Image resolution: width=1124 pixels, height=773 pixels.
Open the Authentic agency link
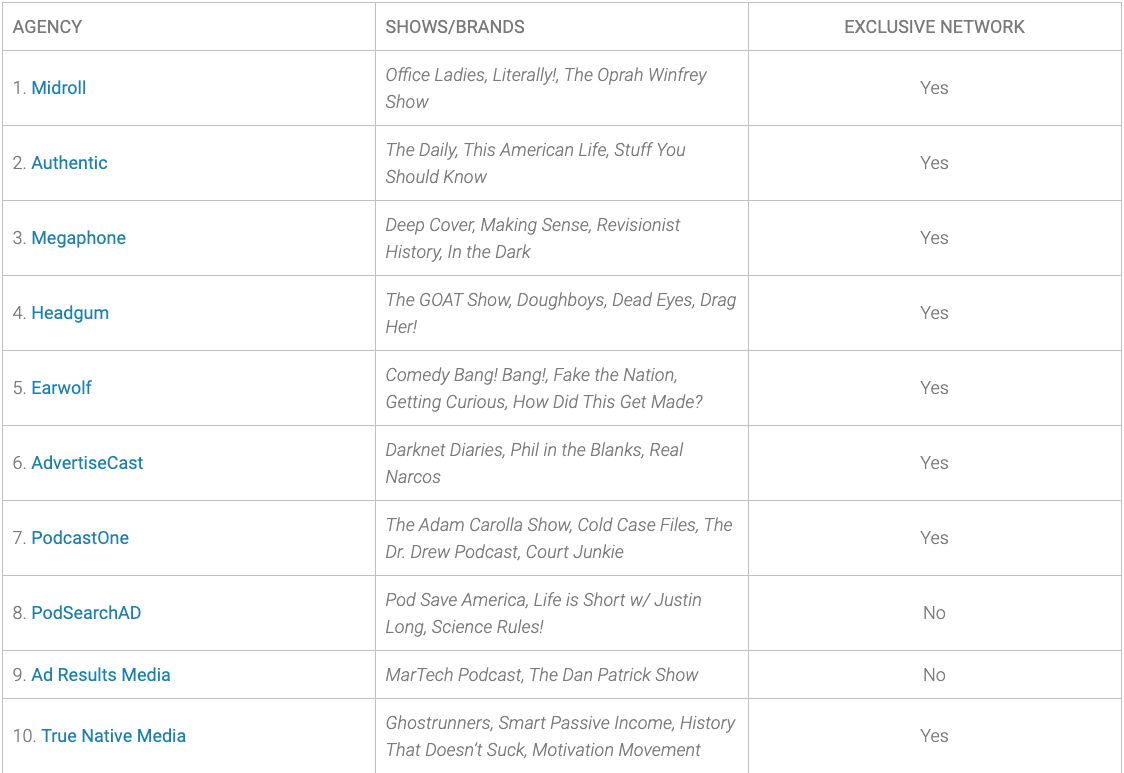point(70,163)
